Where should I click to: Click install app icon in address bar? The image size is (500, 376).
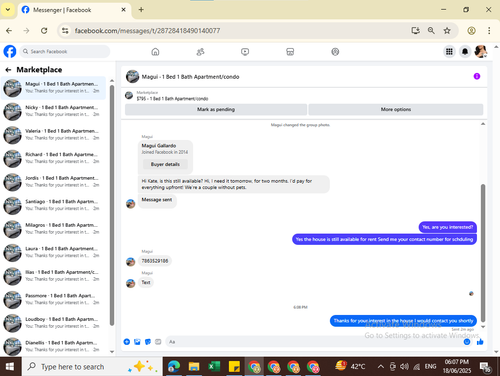[x=415, y=31]
